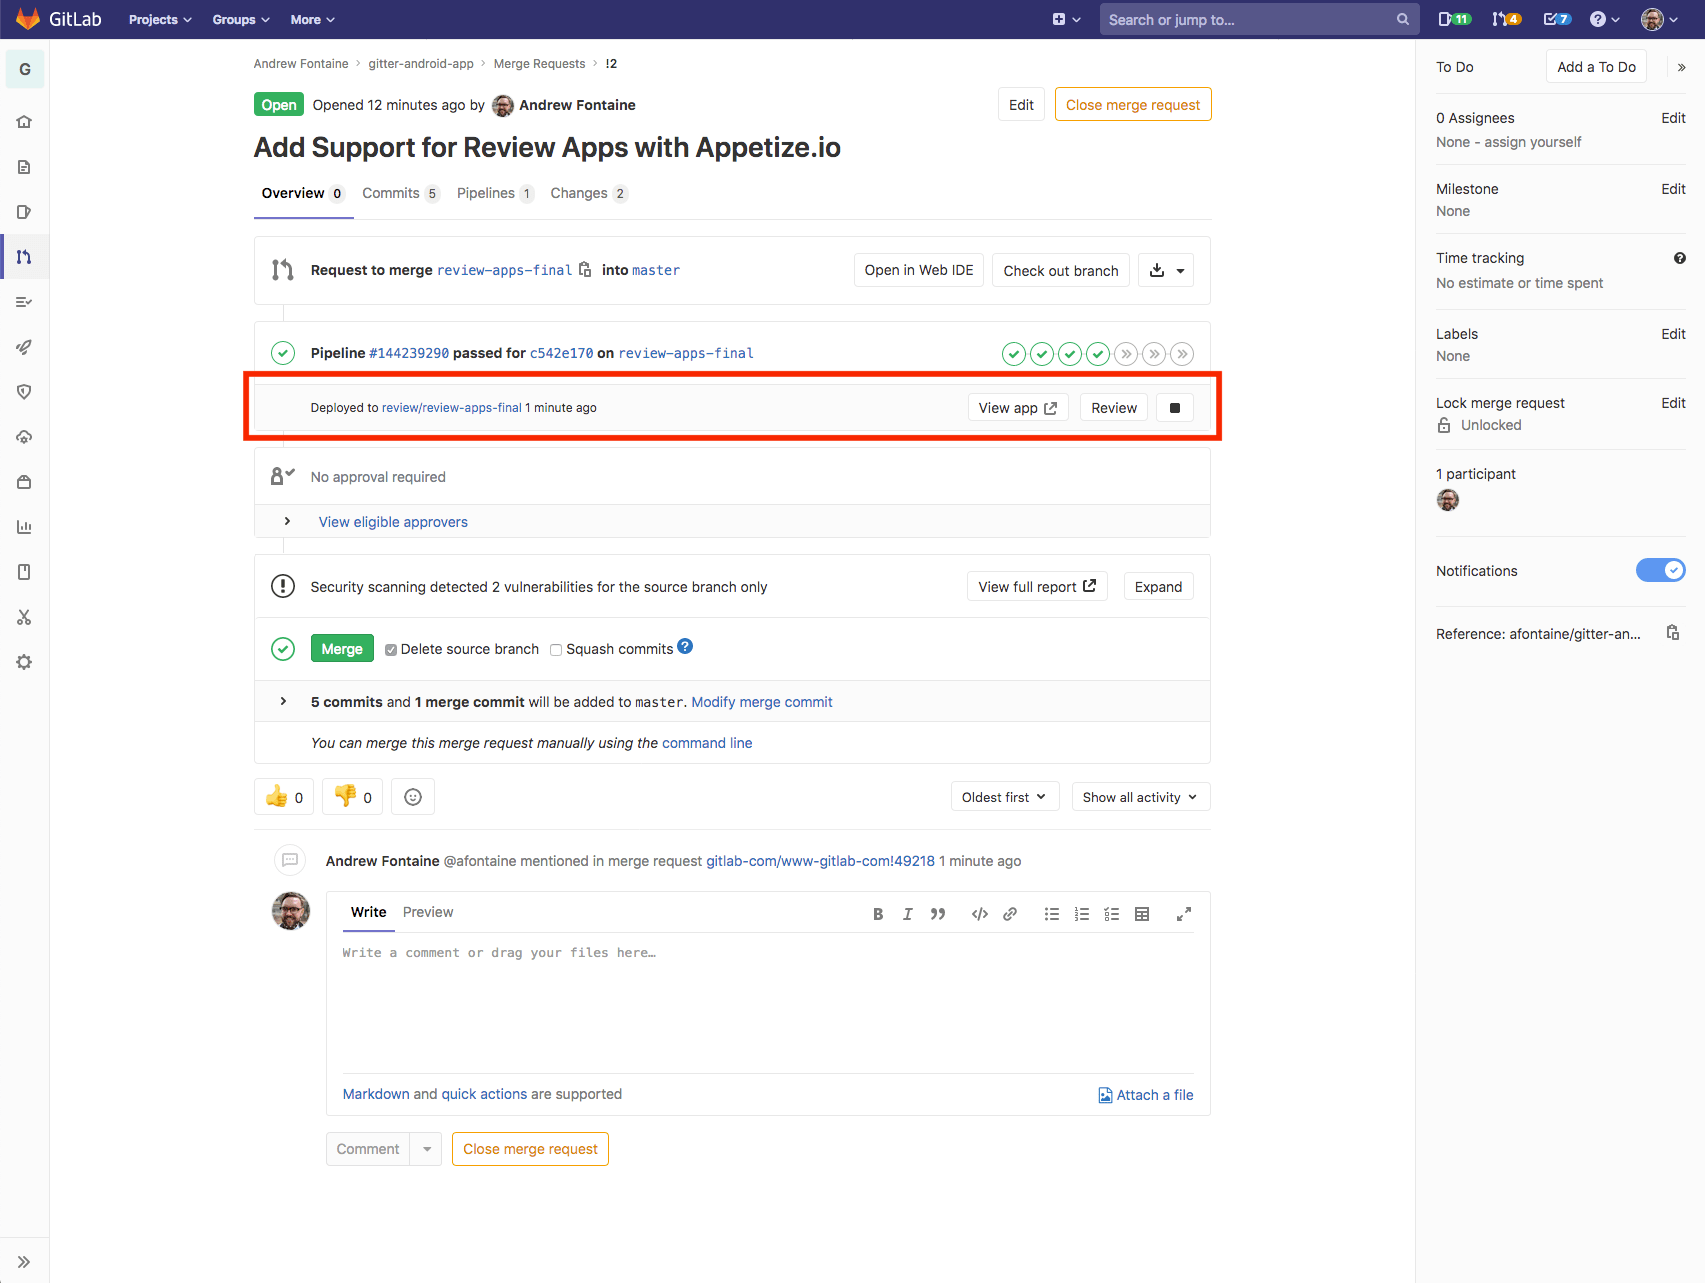
Task: Open the CI/CD rocket icon in sidebar
Action: click(24, 346)
